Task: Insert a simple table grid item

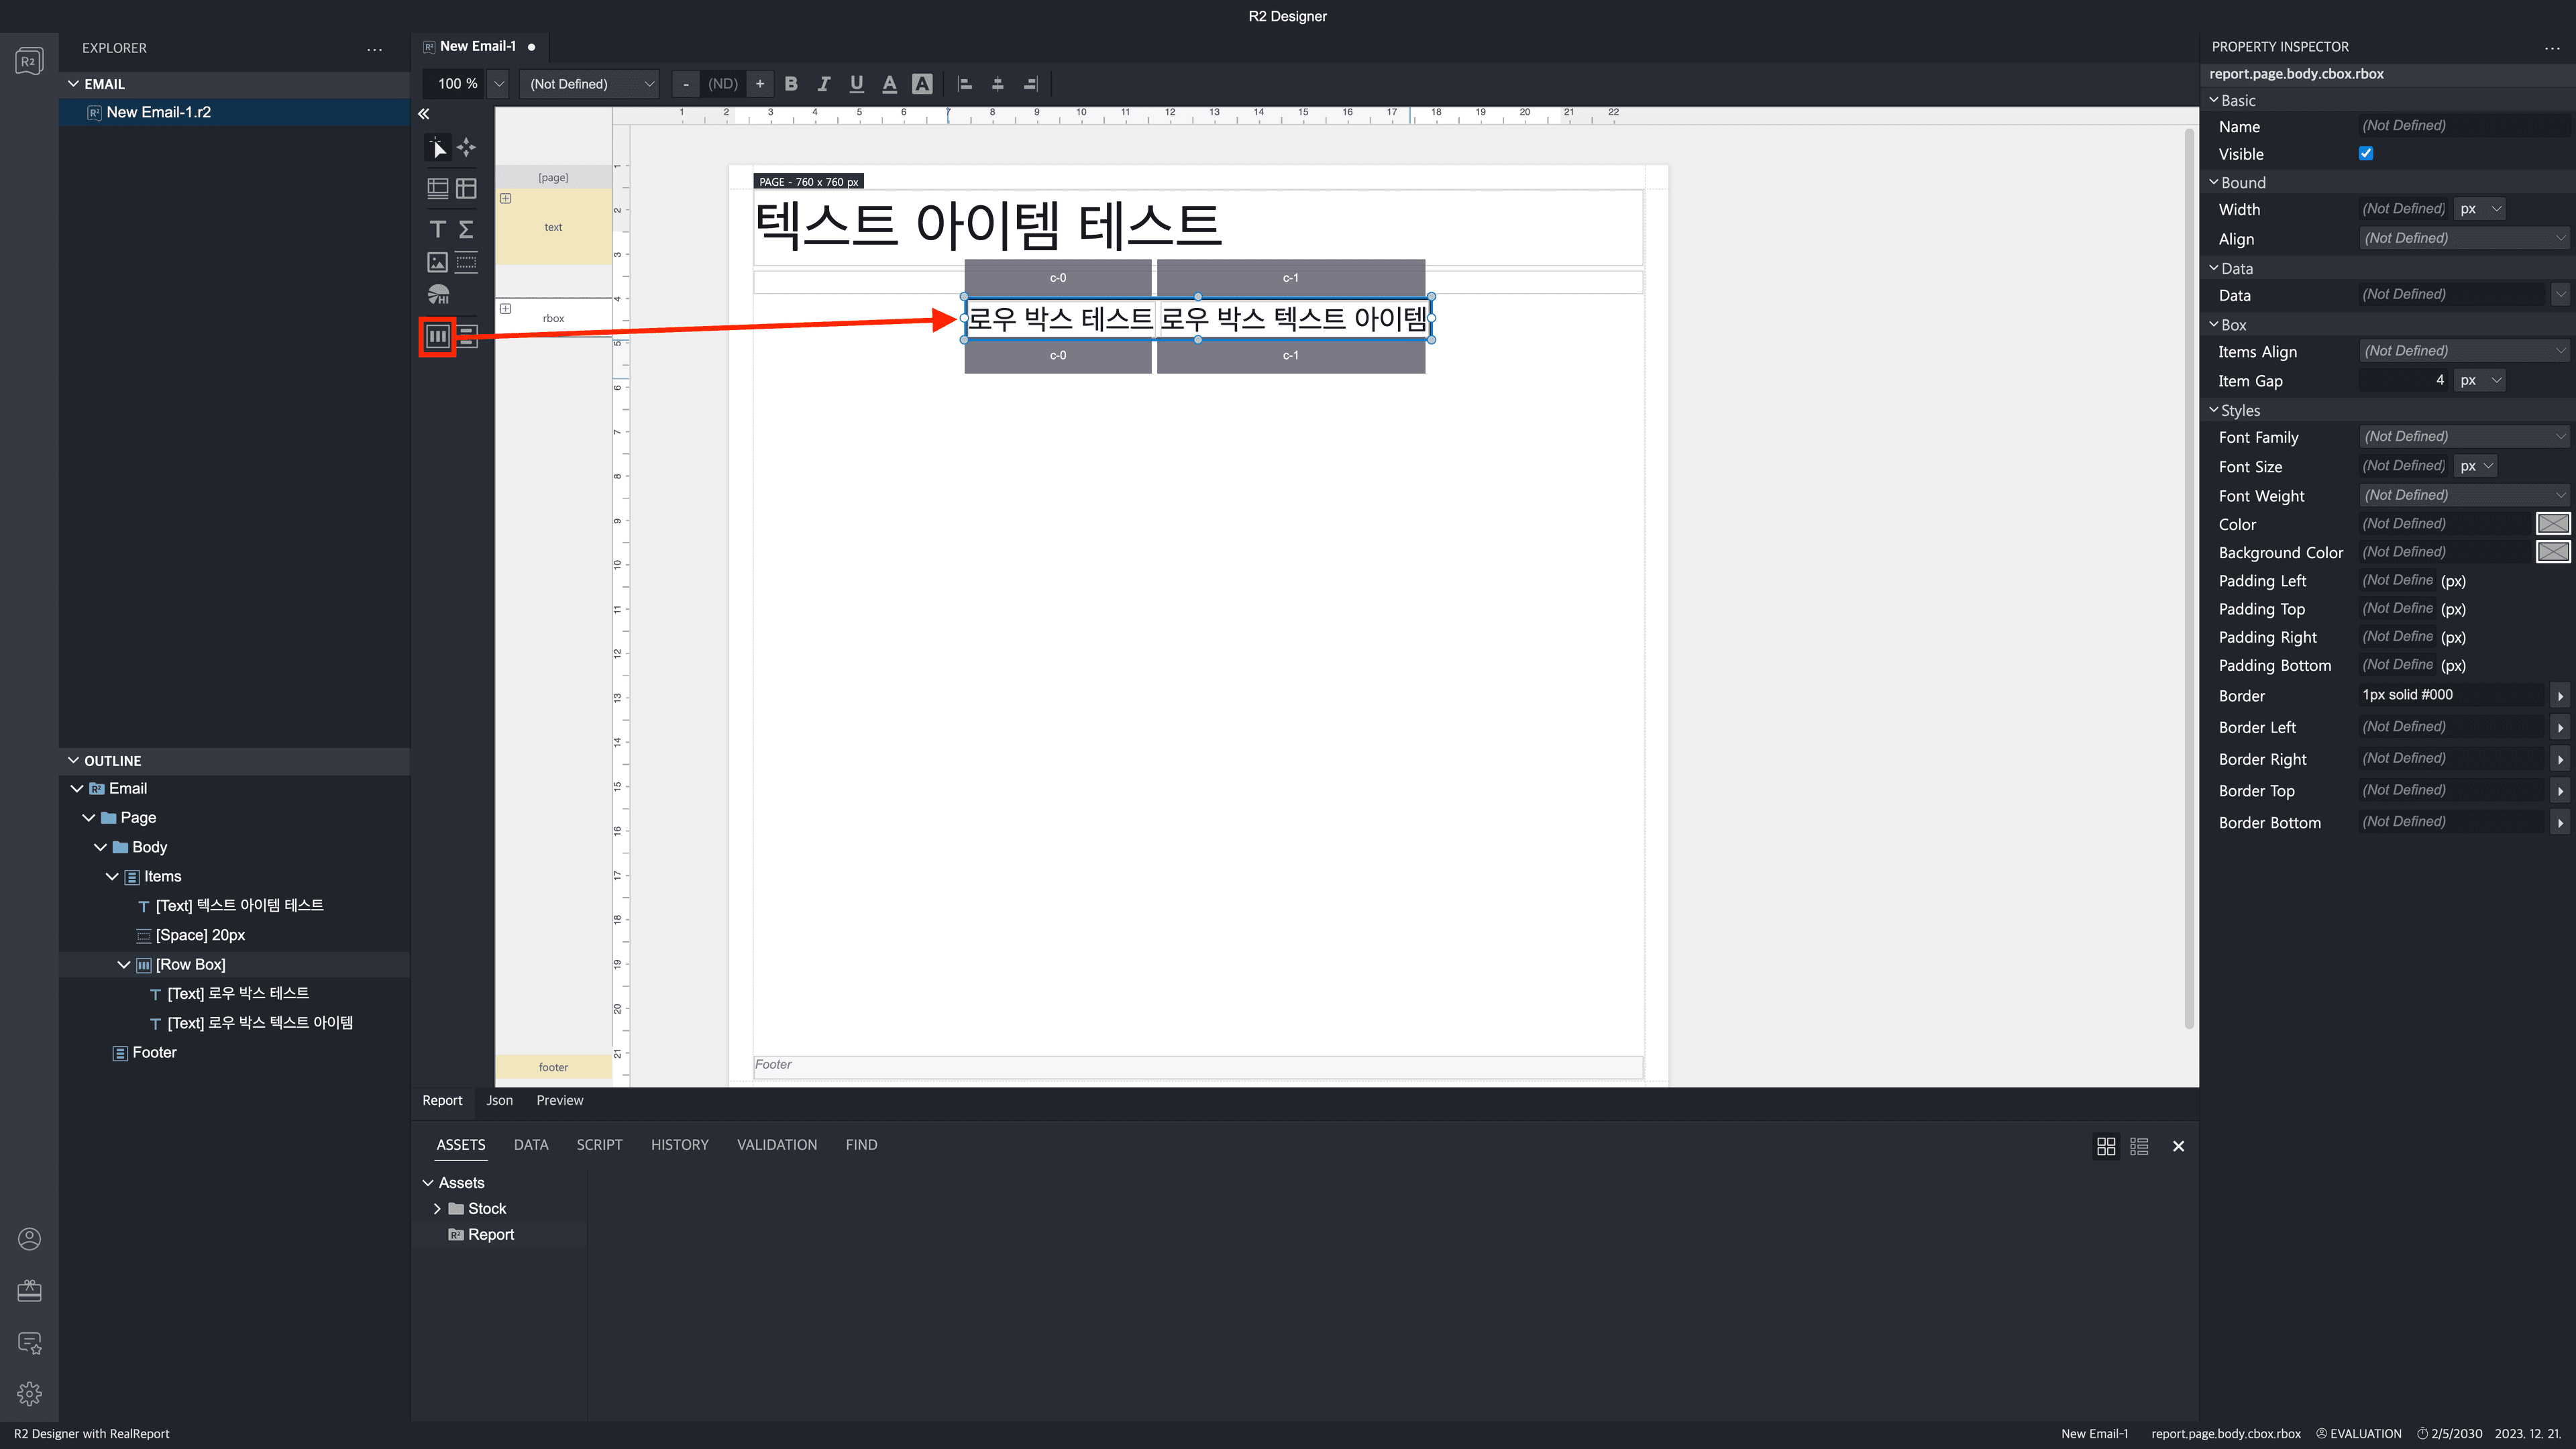Action: pos(466,188)
